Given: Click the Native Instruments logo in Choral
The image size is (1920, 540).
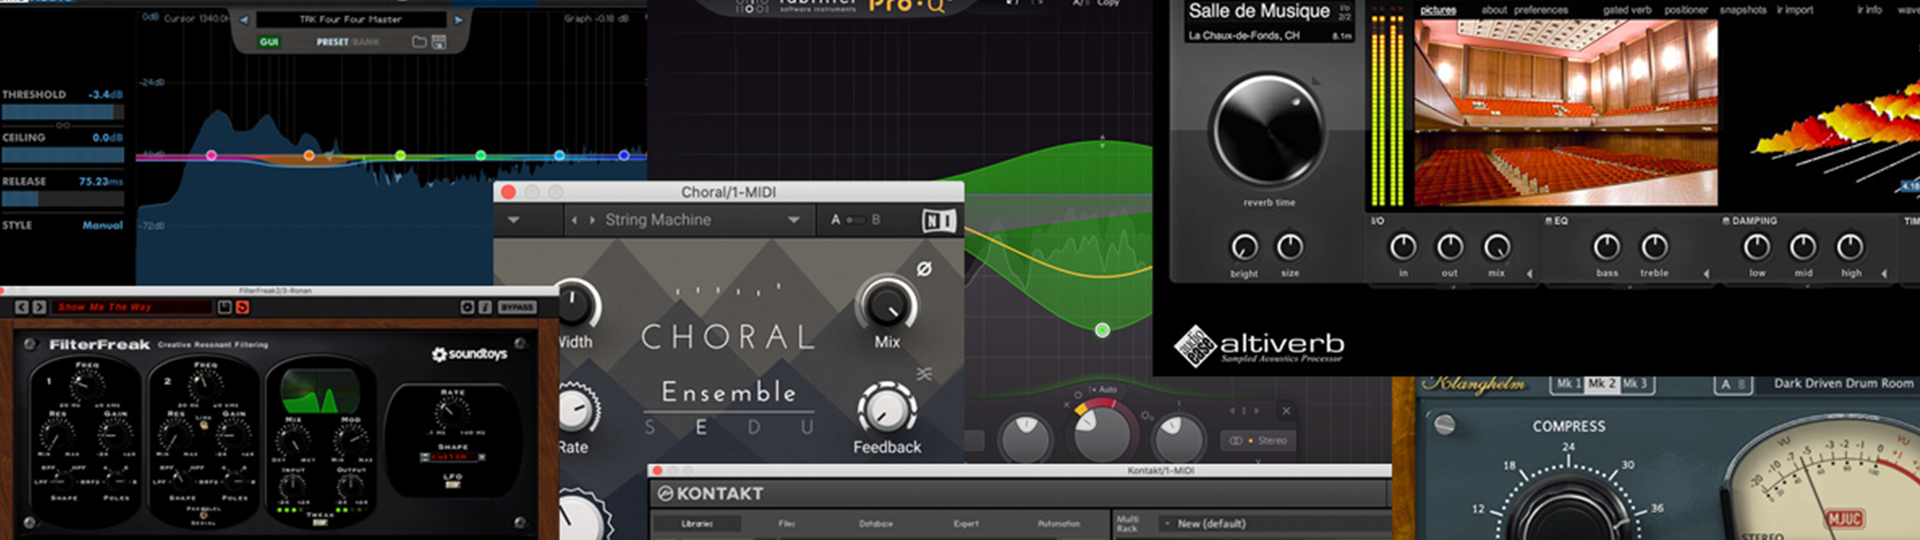Looking at the screenshot, I should click(937, 220).
